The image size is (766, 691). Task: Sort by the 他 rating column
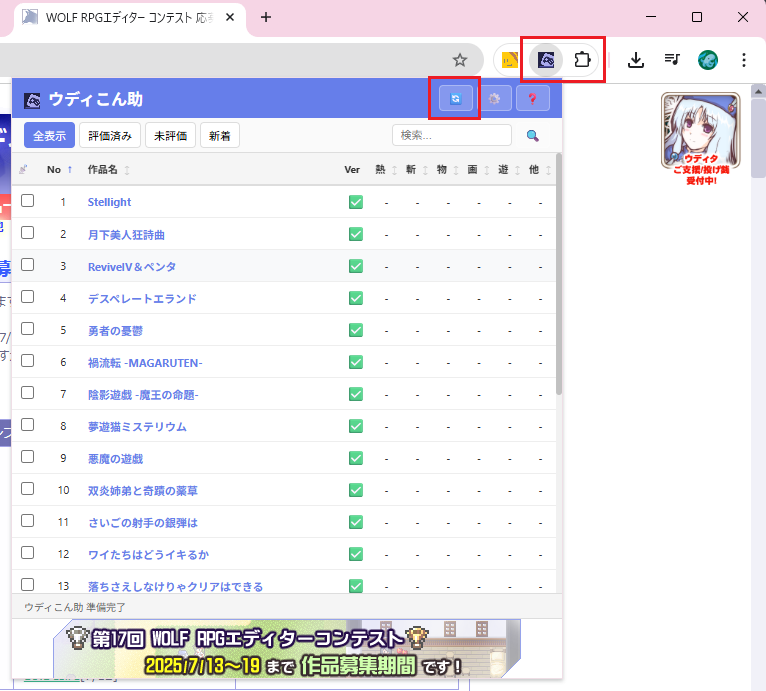click(540, 170)
